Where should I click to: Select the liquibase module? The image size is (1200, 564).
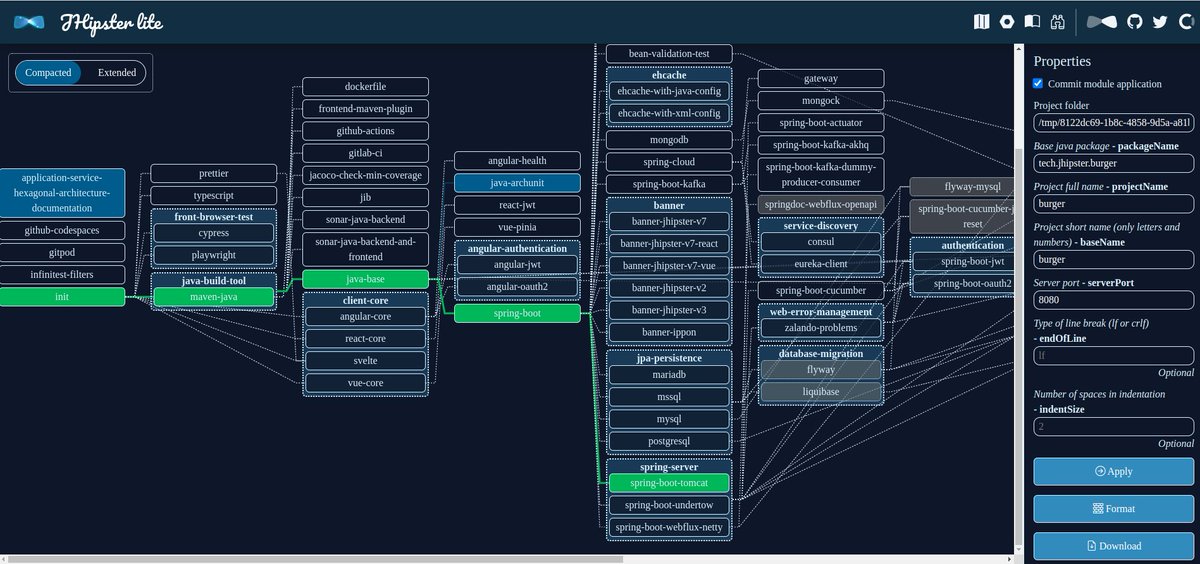point(821,392)
